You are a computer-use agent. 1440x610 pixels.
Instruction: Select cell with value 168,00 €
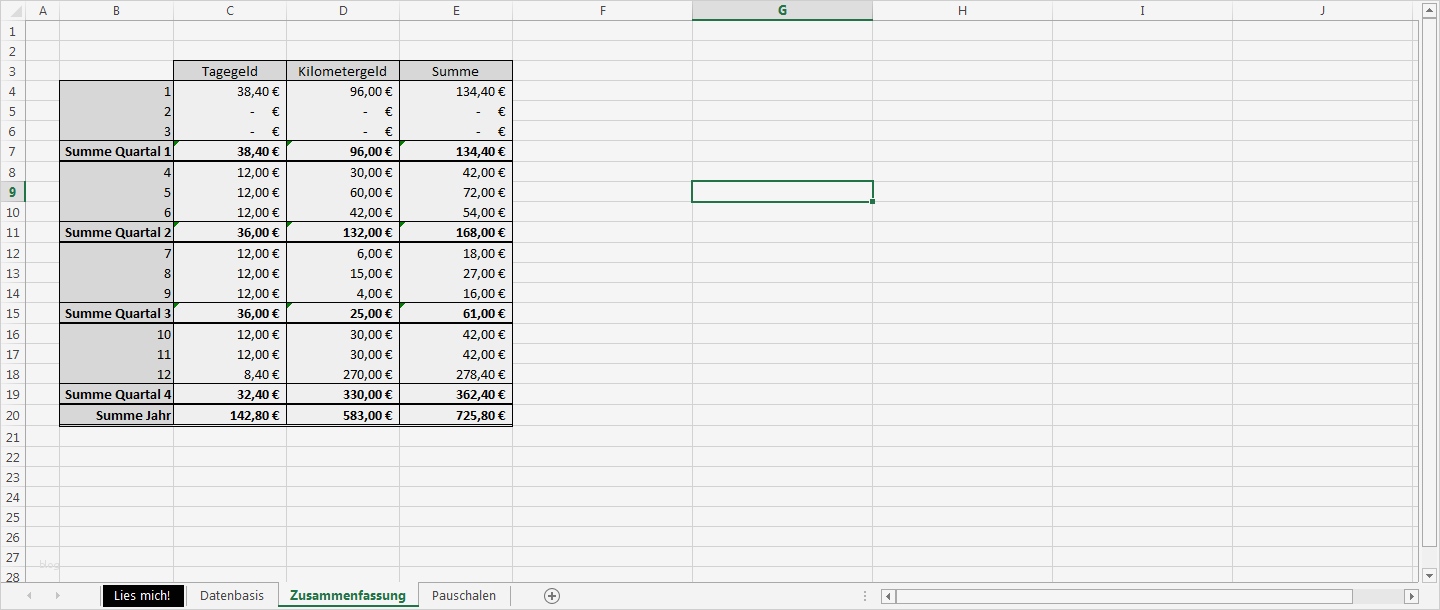pos(456,233)
